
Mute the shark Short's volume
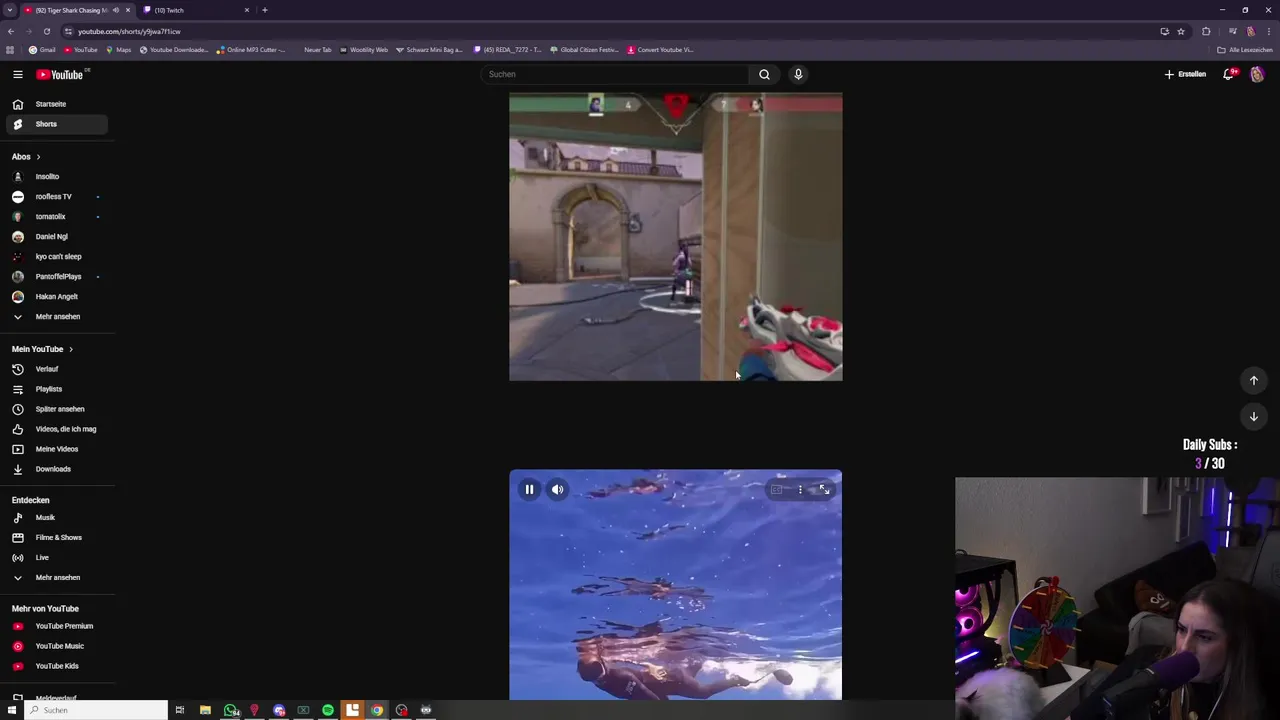point(558,489)
